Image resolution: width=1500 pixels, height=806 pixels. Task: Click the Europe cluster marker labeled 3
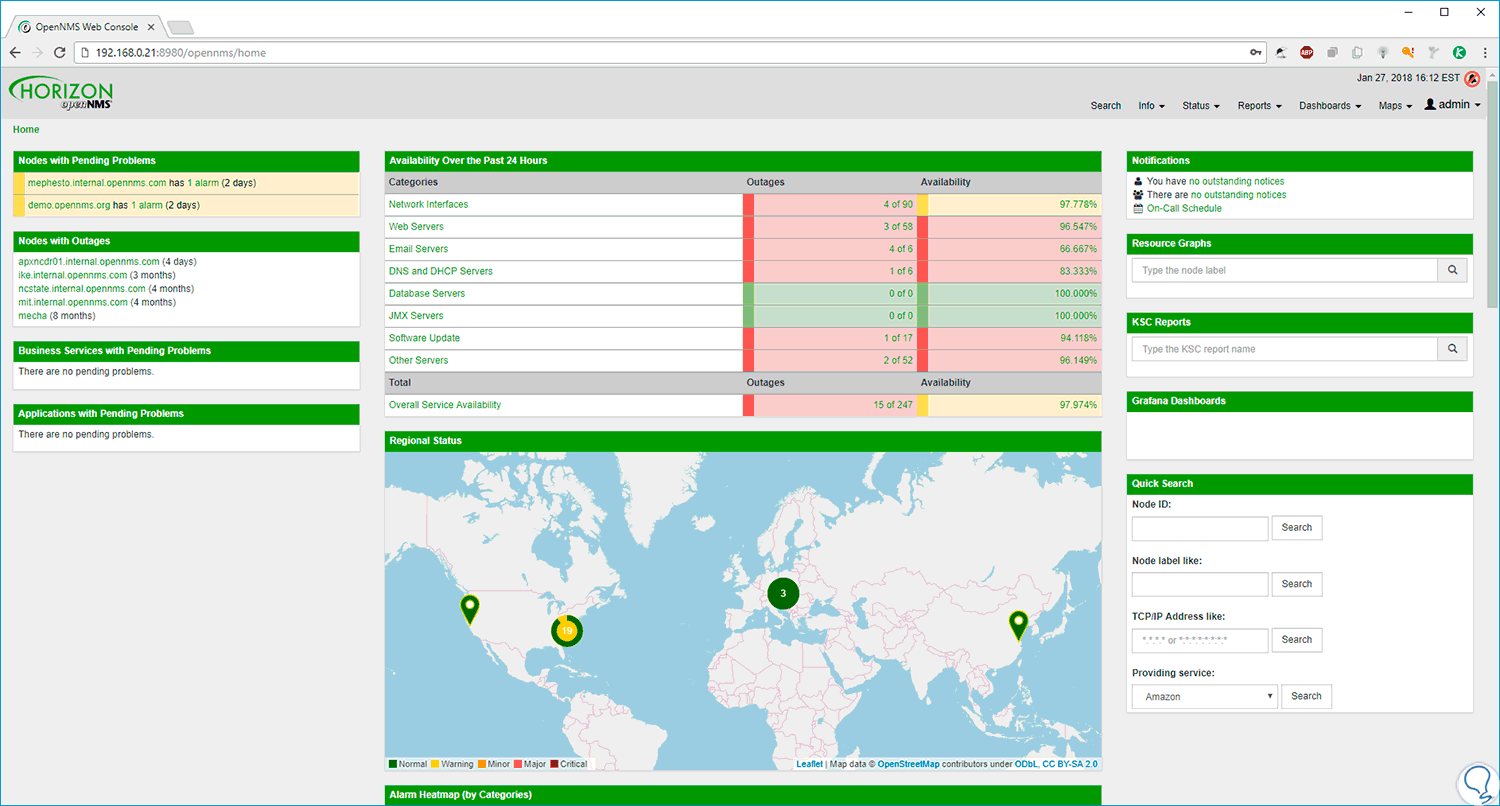point(783,593)
